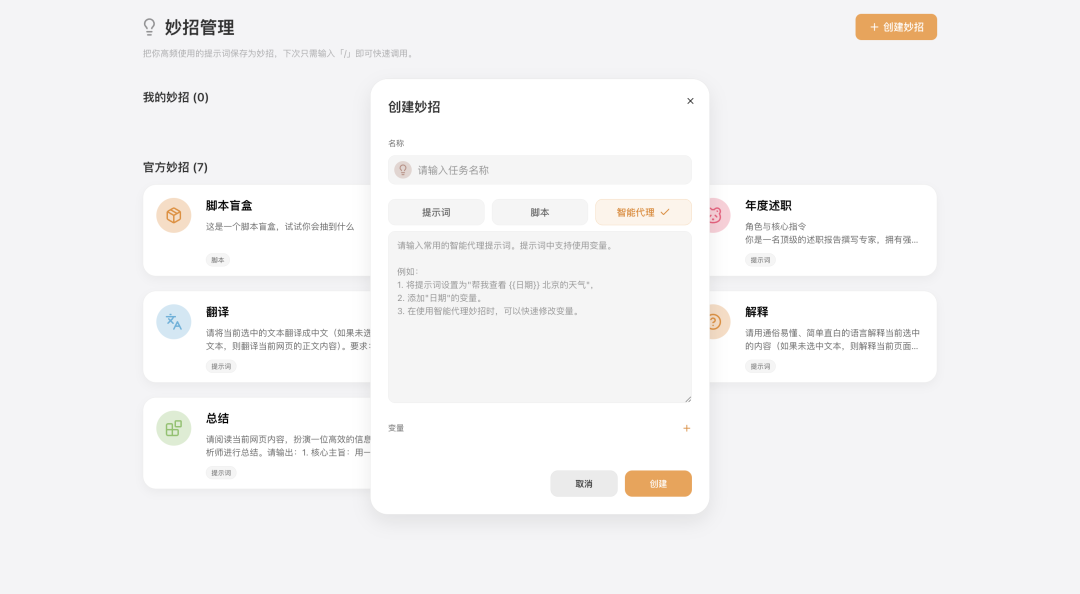
Task: Click the 总结 card's green icon
Action: [x=174, y=428]
